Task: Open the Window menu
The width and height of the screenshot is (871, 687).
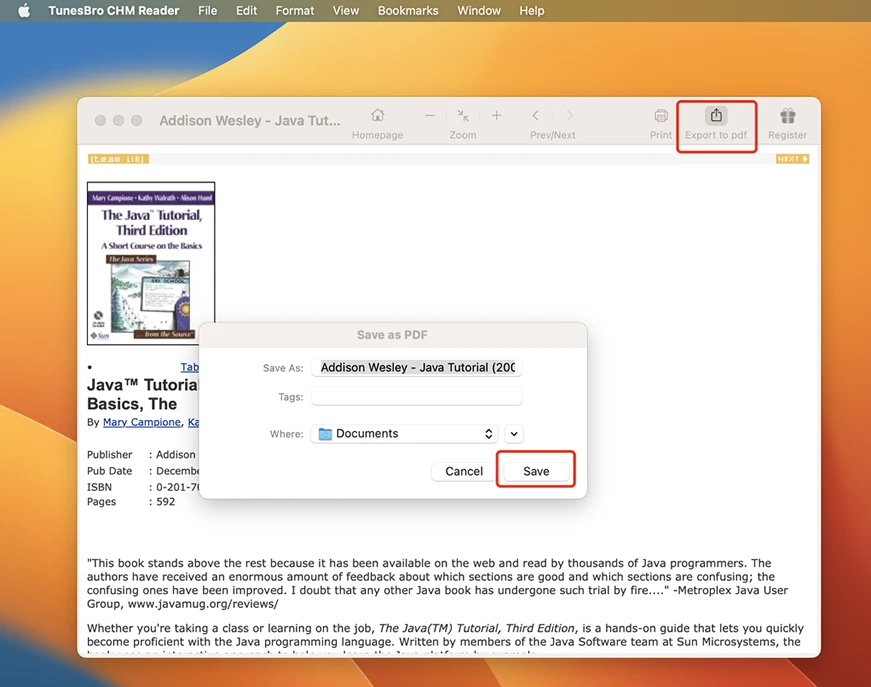Action: (479, 11)
